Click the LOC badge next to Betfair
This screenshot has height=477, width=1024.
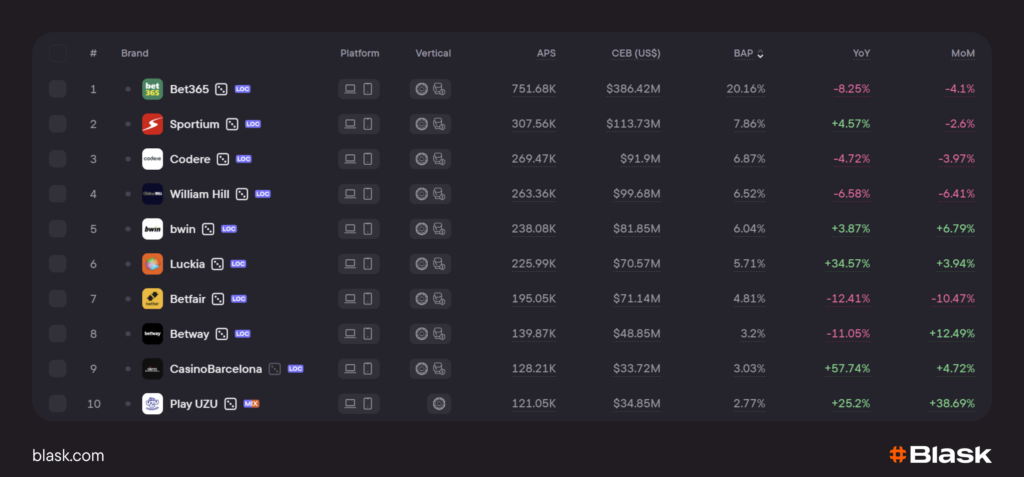point(240,299)
